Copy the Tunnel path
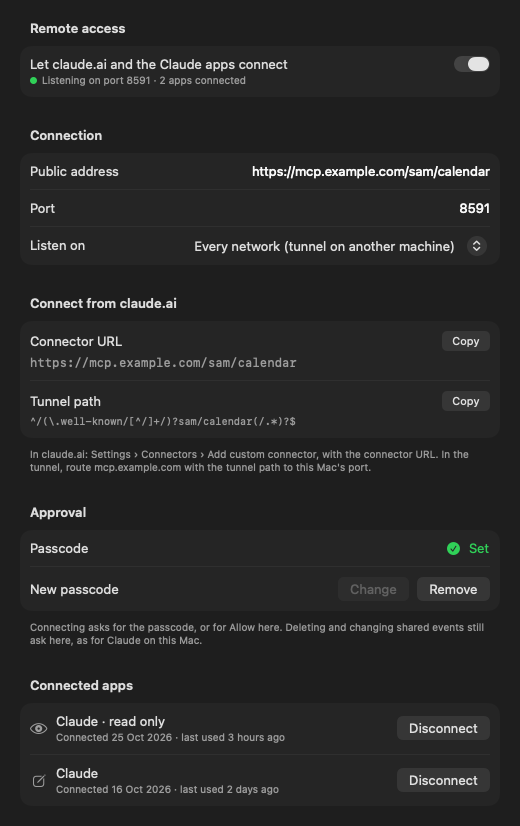Screen dimensions: 520x826 pyautogui.click(x=466, y=401)
